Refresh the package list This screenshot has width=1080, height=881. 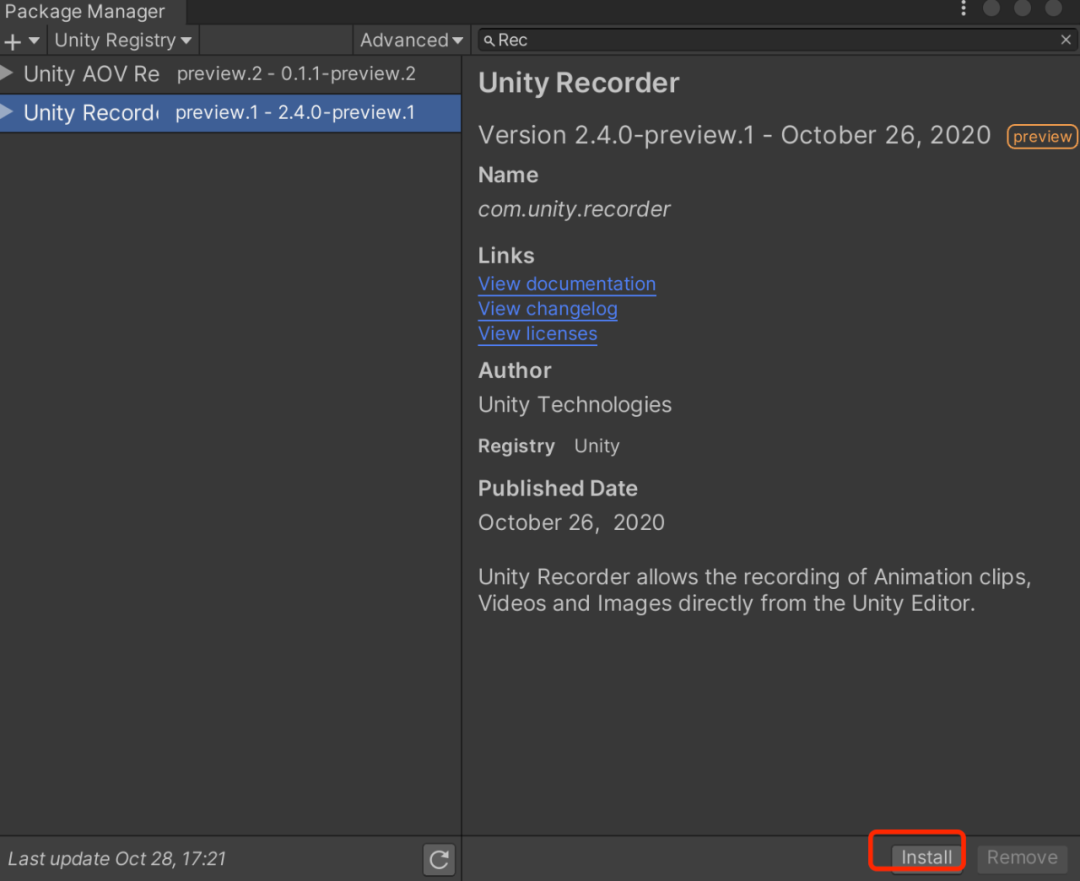tap(438, 859)
